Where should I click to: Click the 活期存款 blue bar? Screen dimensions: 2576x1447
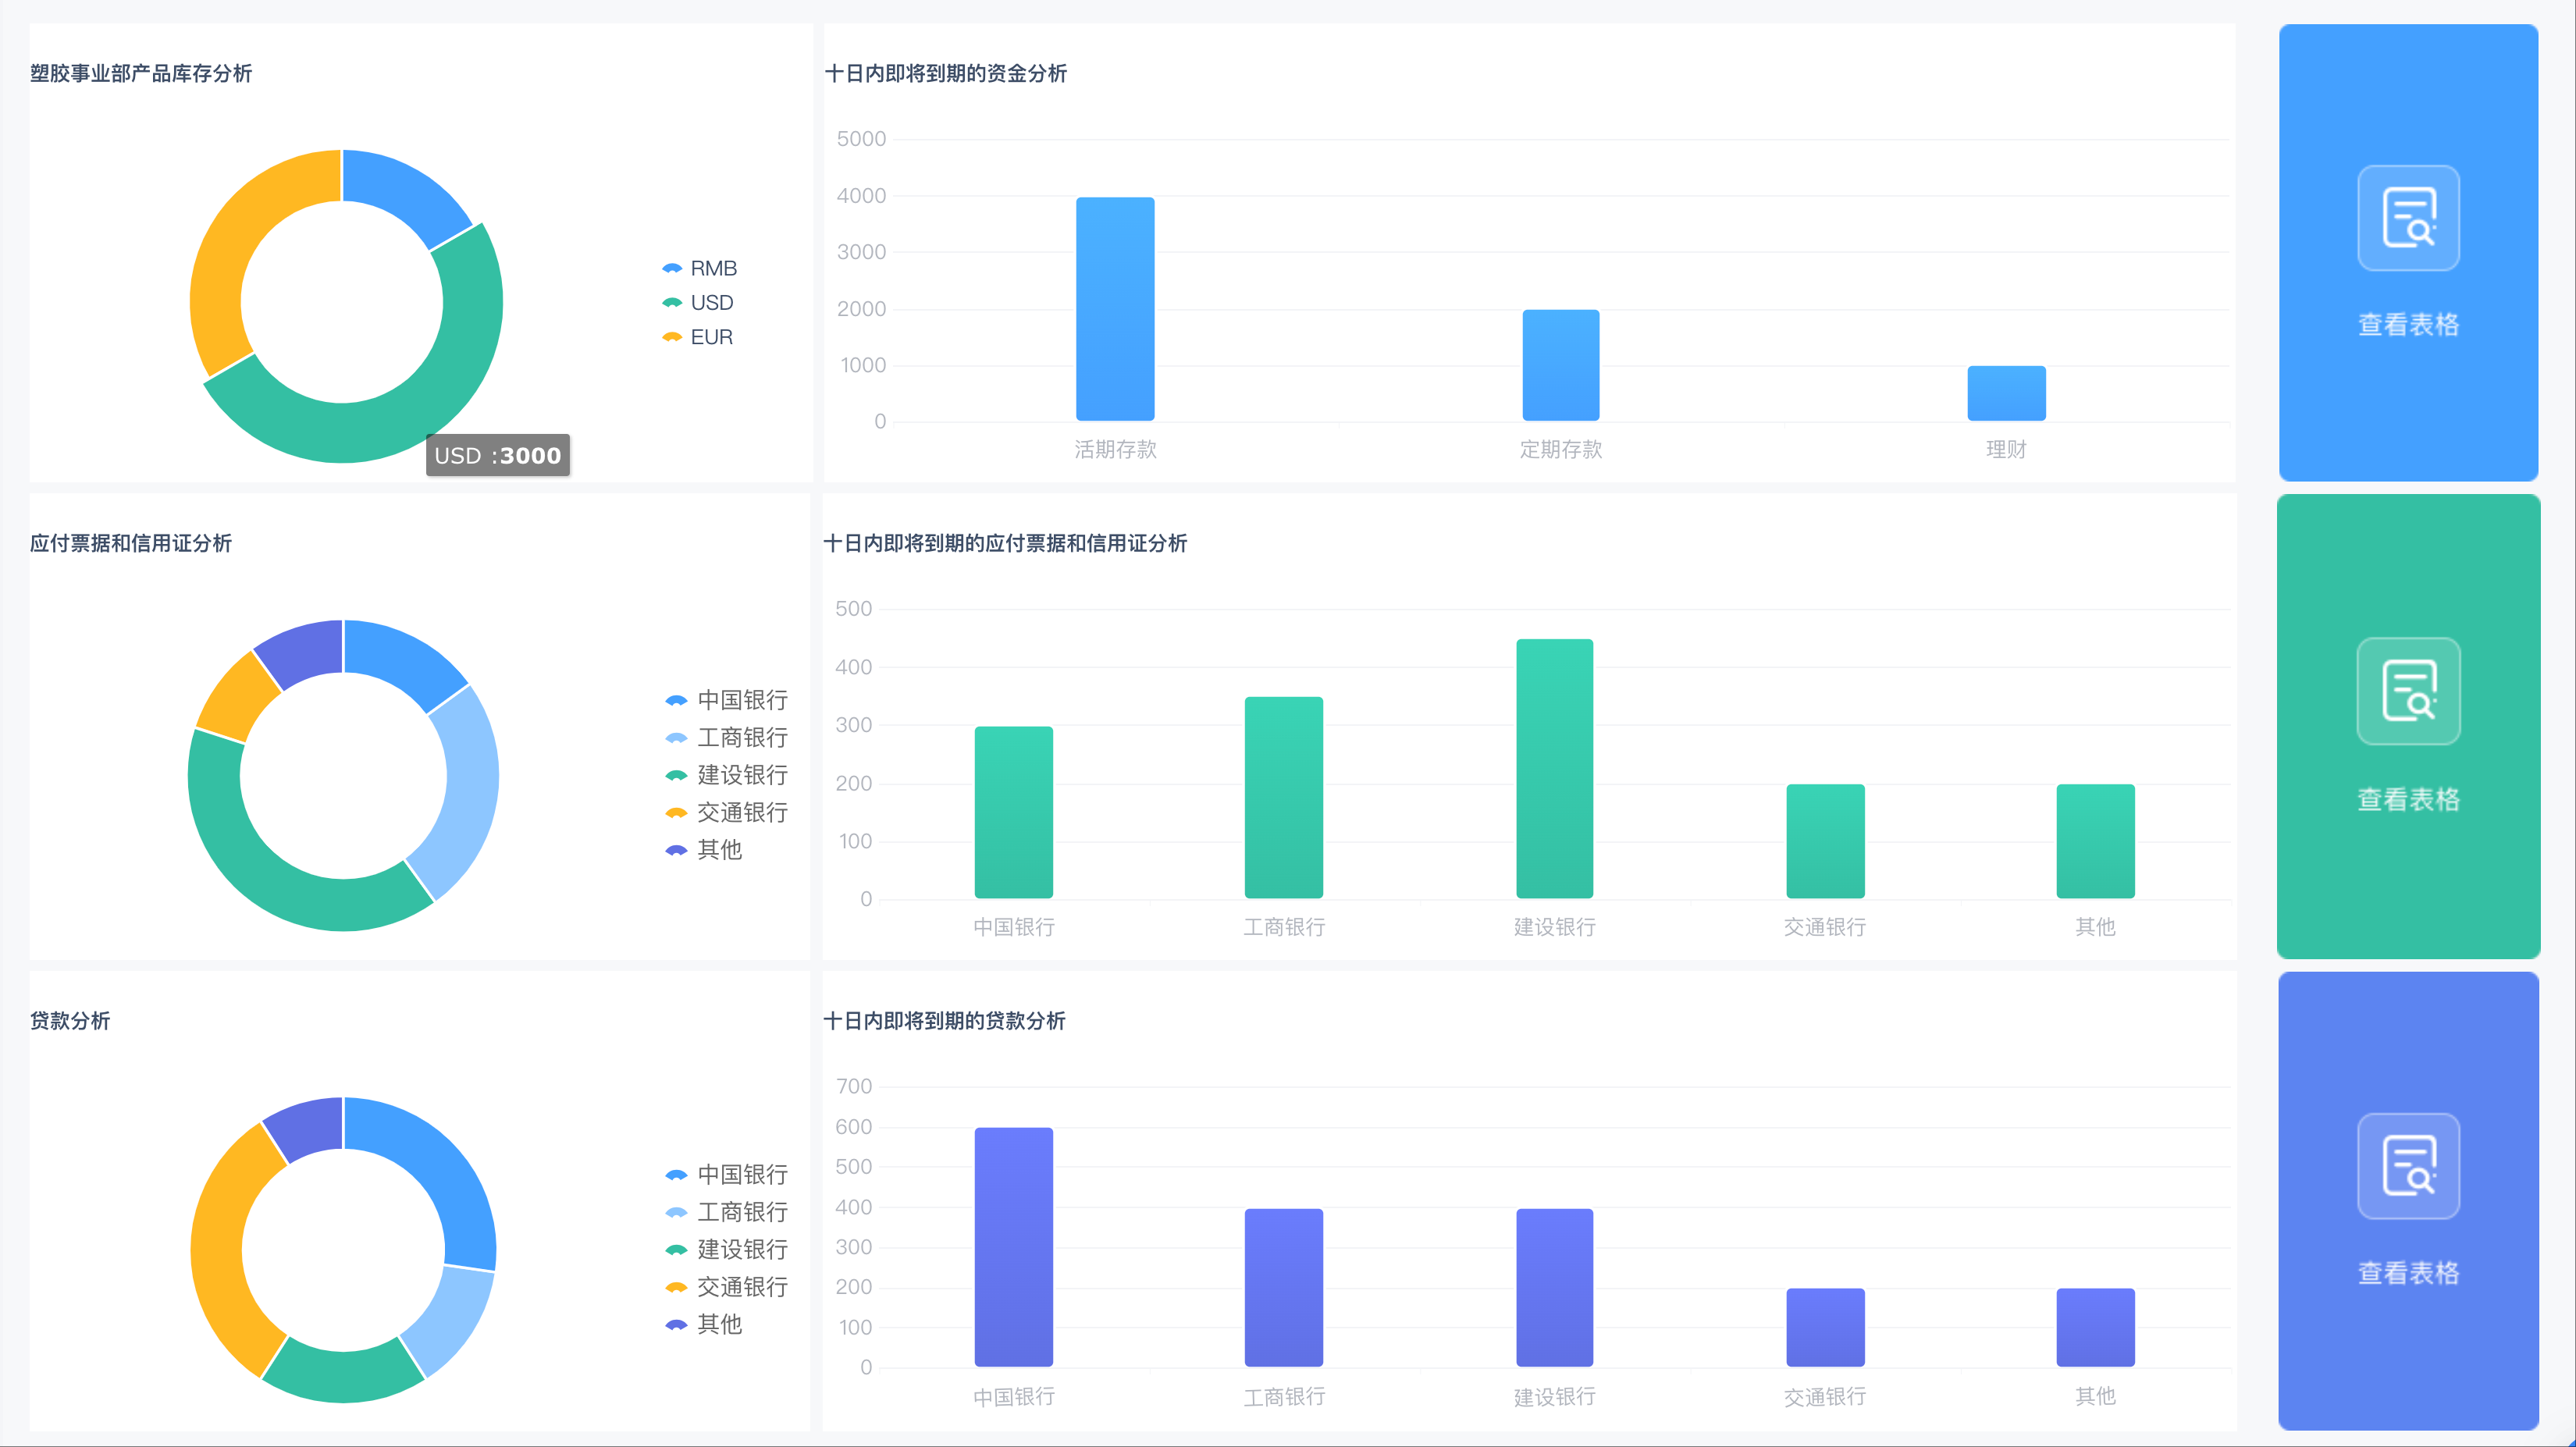(1115, 310)
